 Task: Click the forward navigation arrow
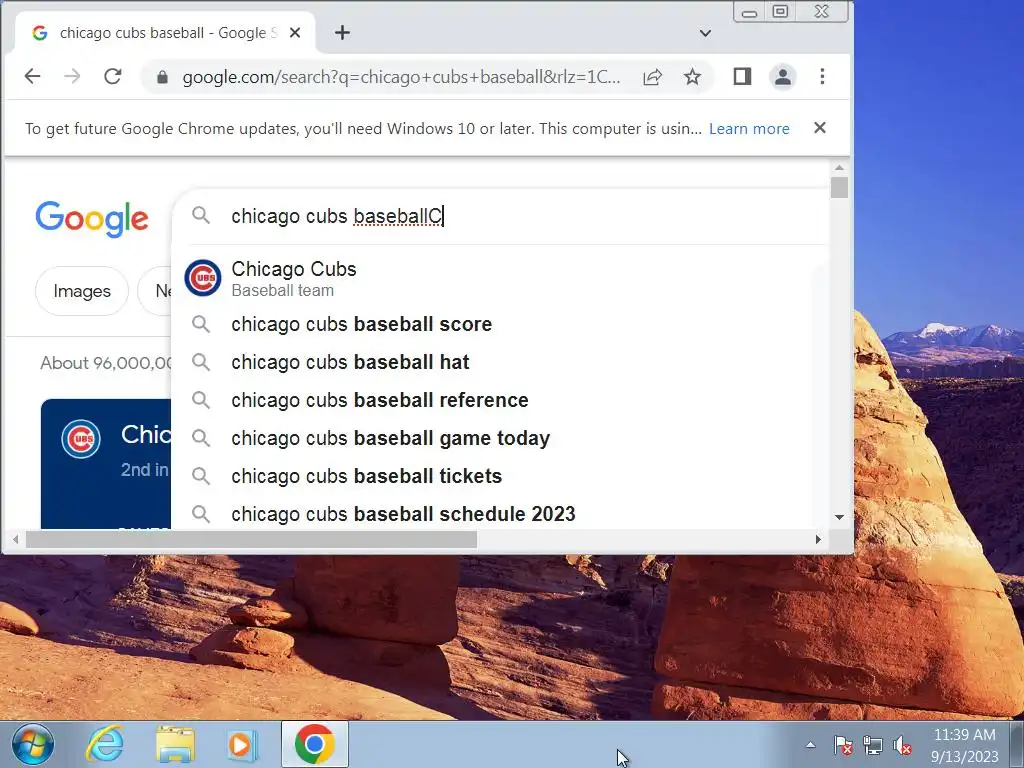(x=72, y=76)
